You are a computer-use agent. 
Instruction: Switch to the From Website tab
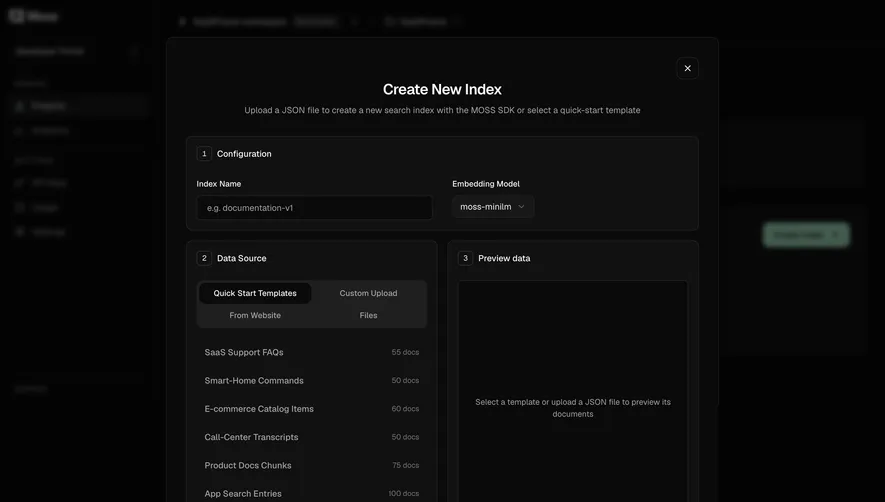pos(255,315)
